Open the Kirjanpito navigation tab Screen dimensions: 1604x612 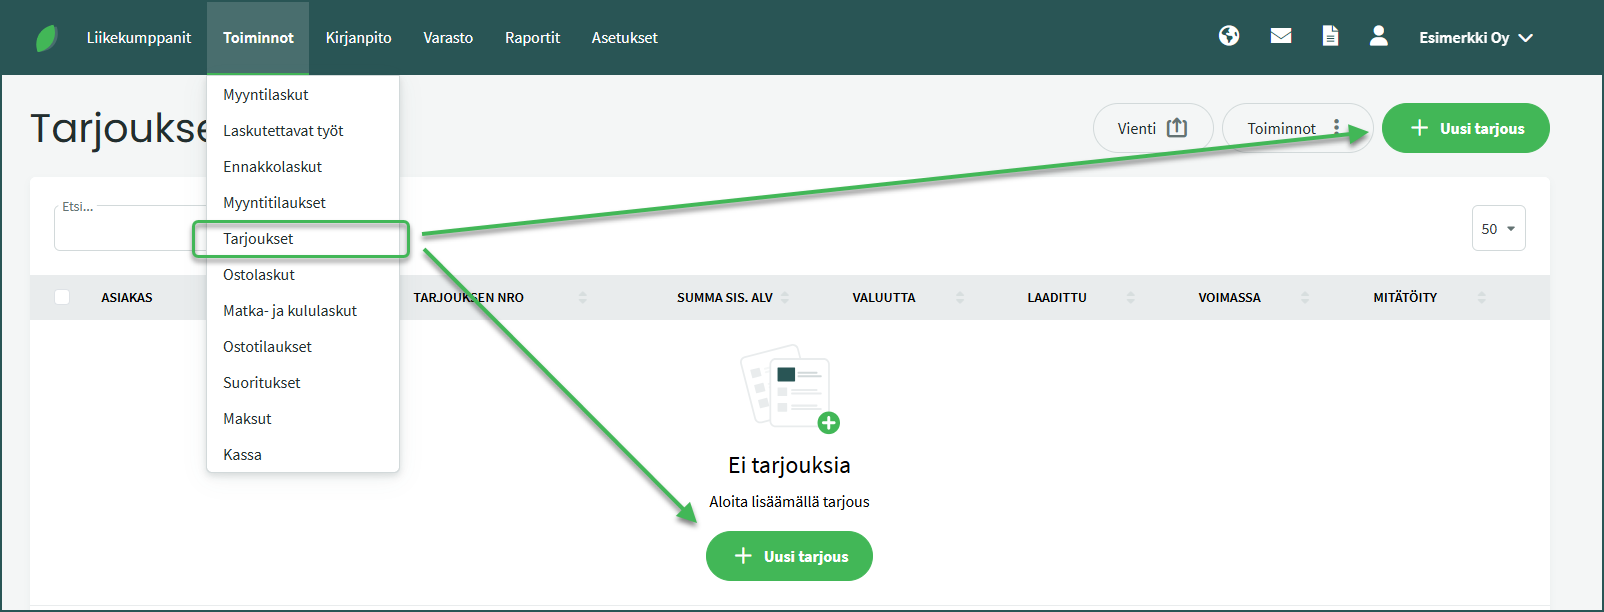pos(358,38)
